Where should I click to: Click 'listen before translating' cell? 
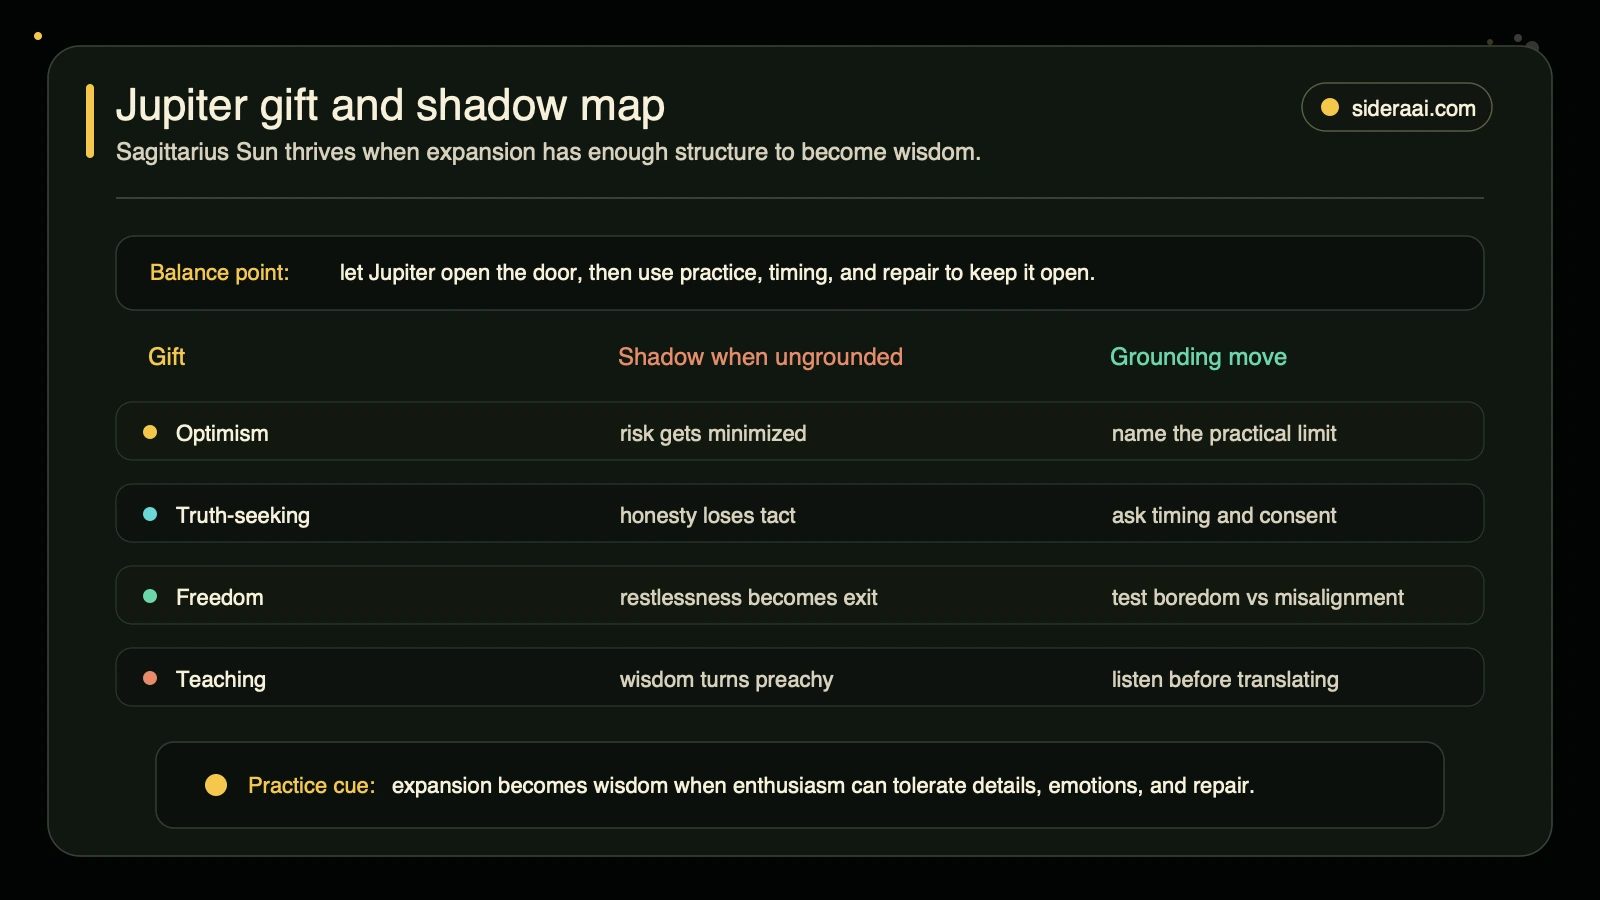click(x=1225, y=679)
